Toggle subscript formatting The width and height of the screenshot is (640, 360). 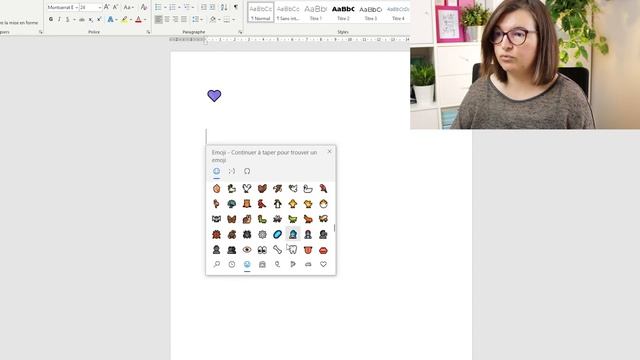(91, 19)
